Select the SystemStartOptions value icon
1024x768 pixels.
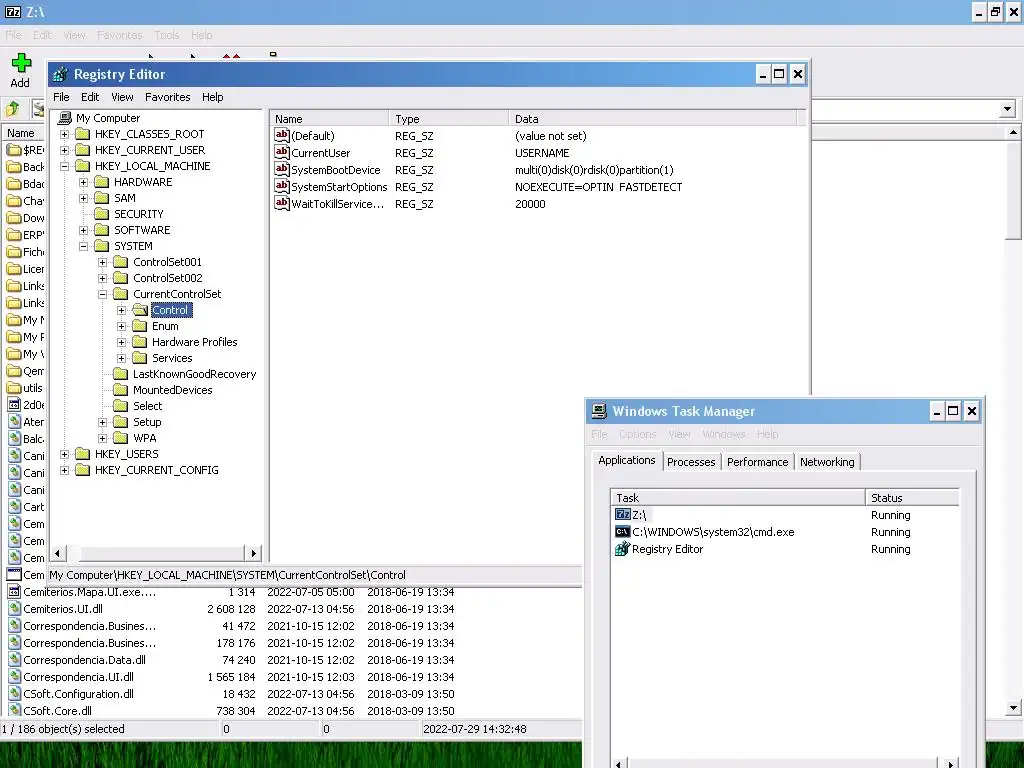[281, 186]
